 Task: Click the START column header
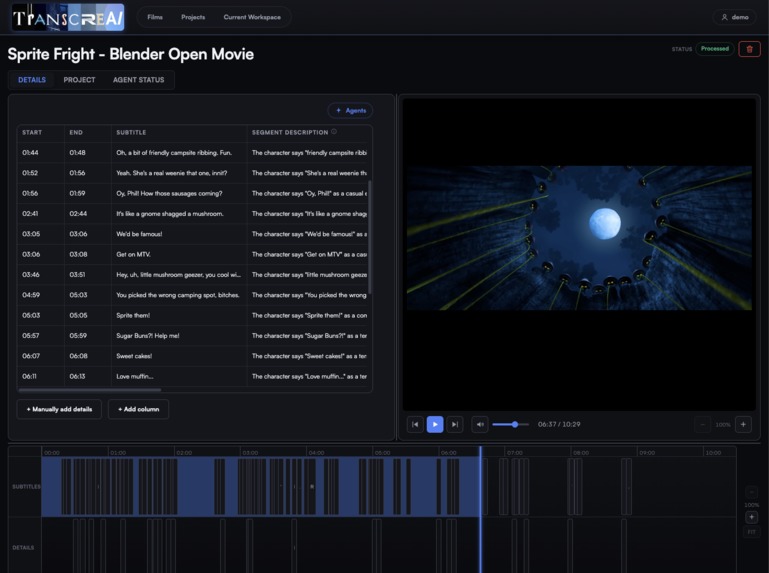tap(32, 132)
